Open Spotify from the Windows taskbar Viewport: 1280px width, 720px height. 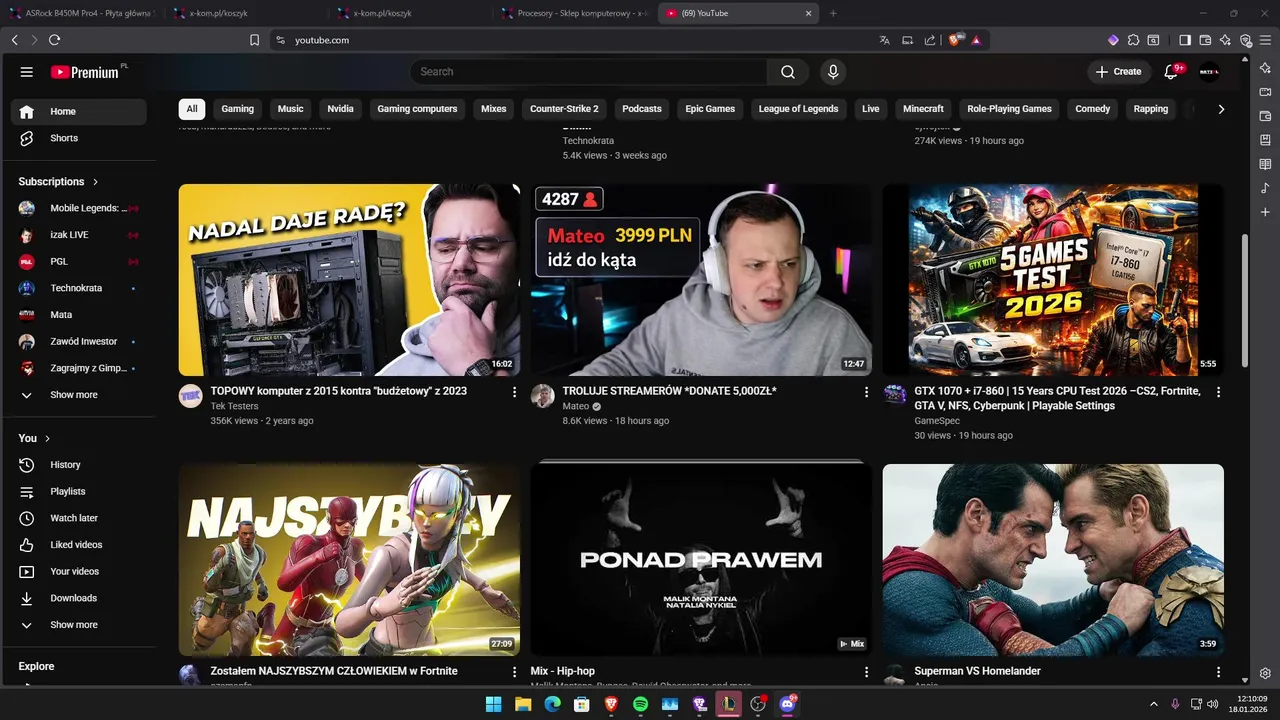tap(641, 704)
